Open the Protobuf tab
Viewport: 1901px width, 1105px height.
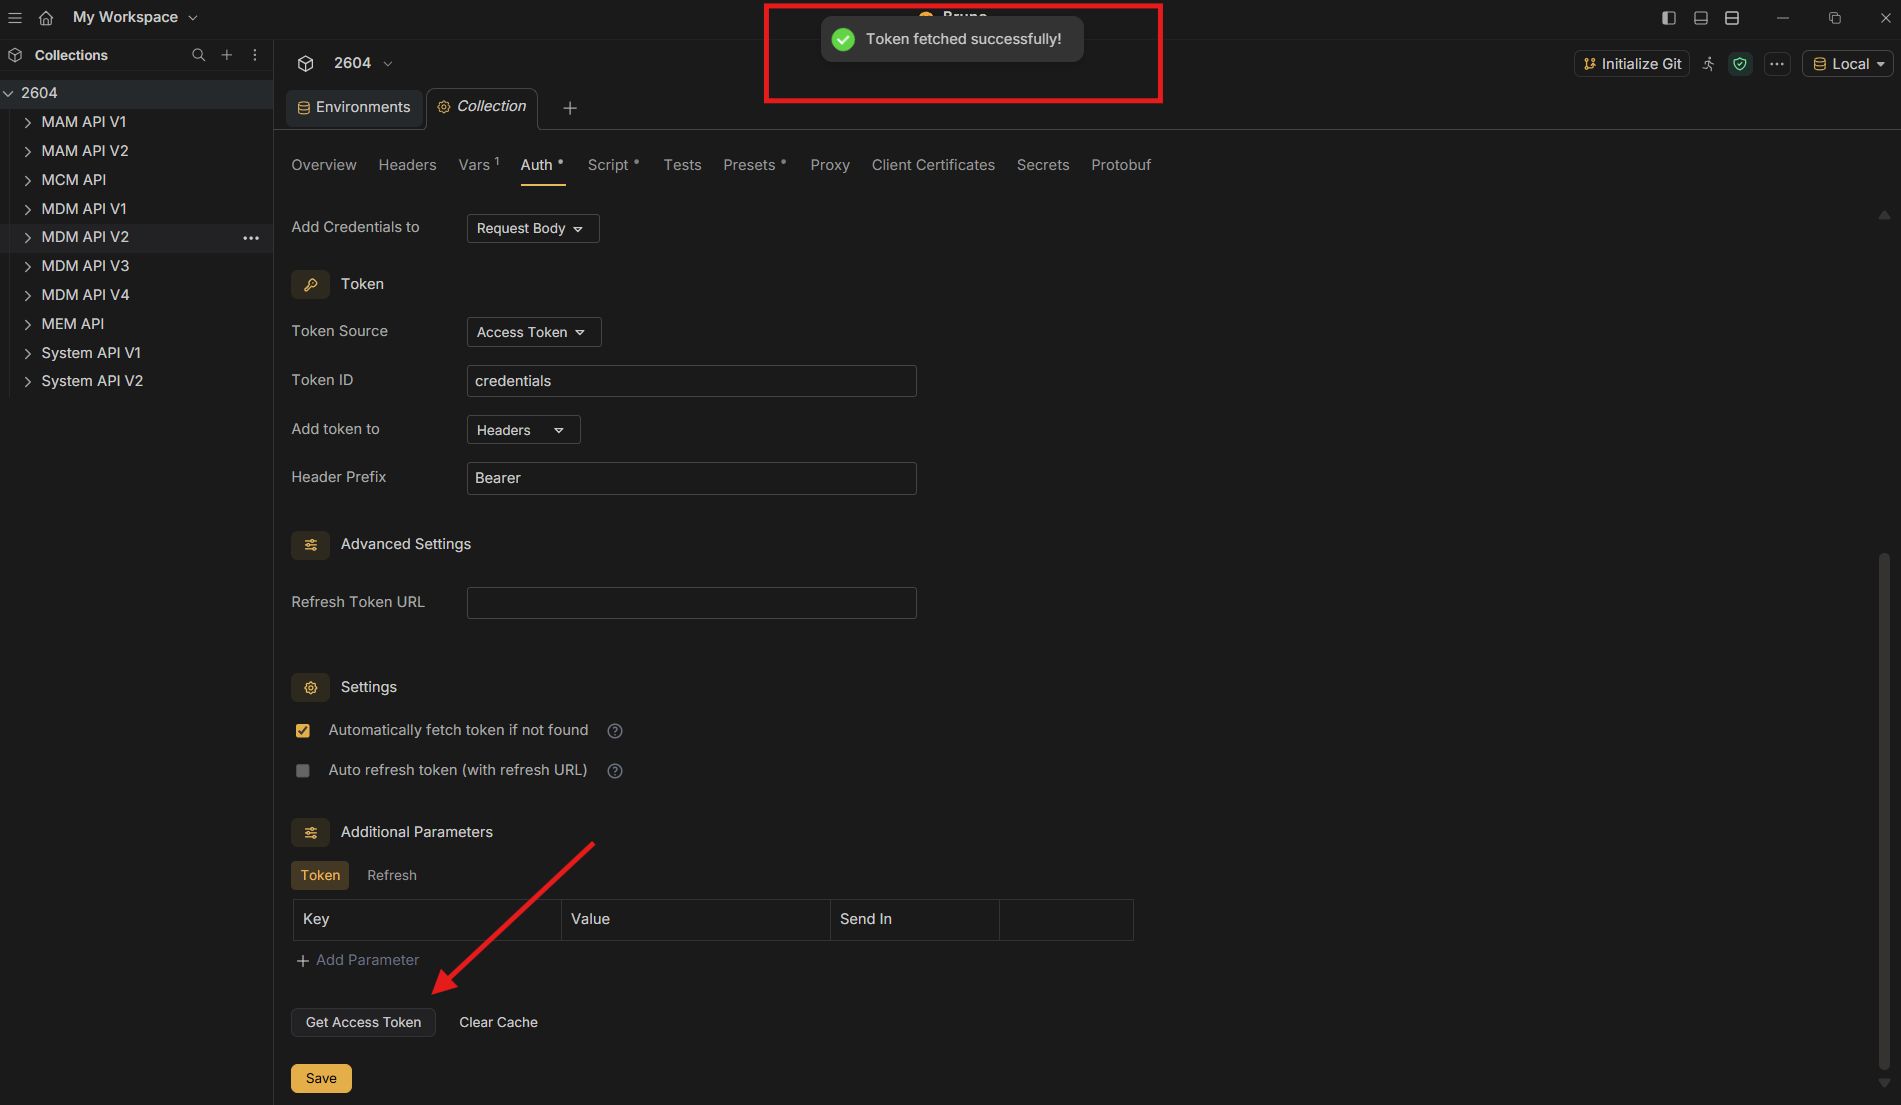[1121, 165]
